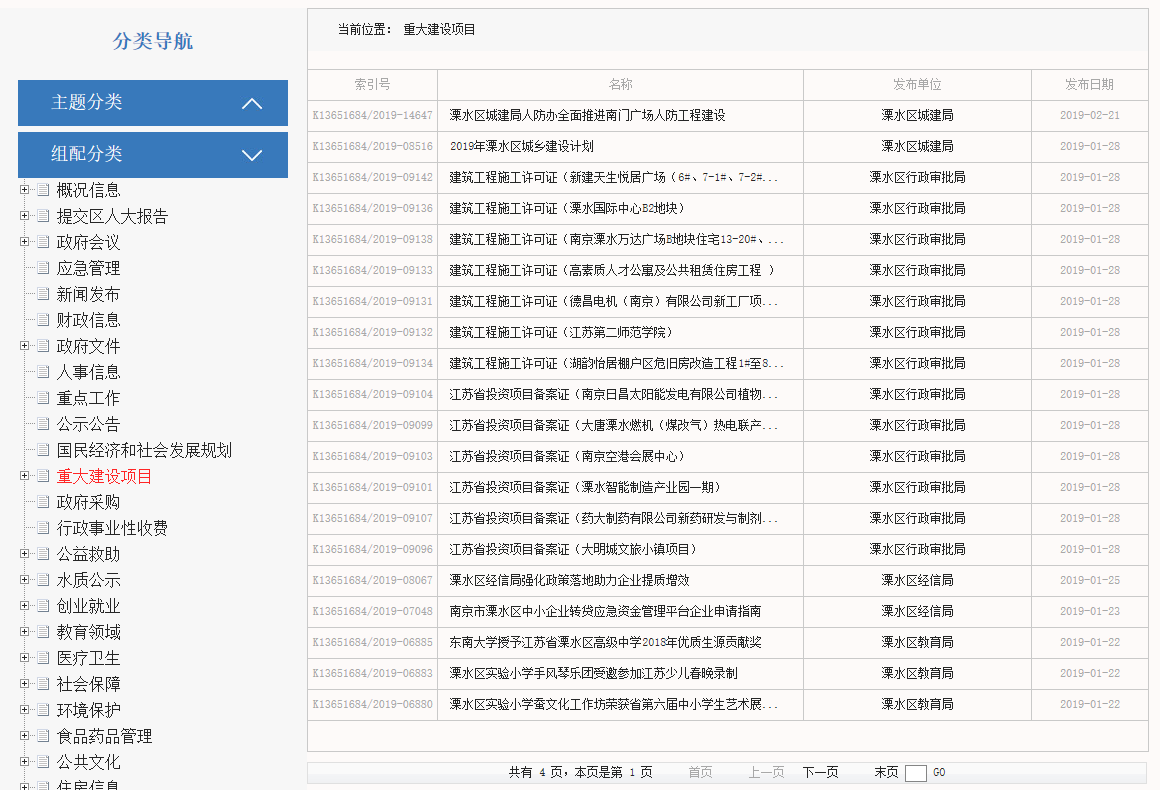
Task: Open 国民经济和社会发展规划 category
Action: point(144,451)
